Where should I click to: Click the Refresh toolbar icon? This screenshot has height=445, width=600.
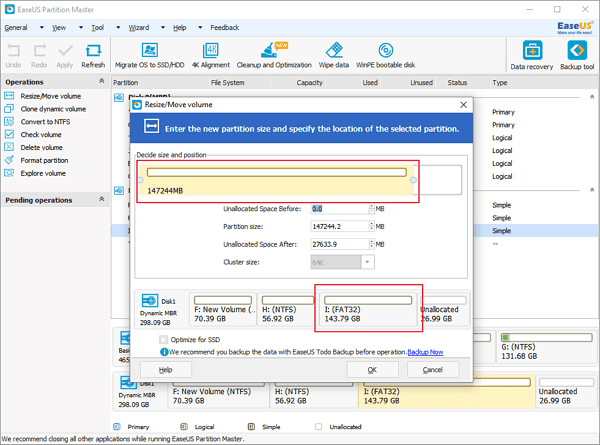click(93, 56)
